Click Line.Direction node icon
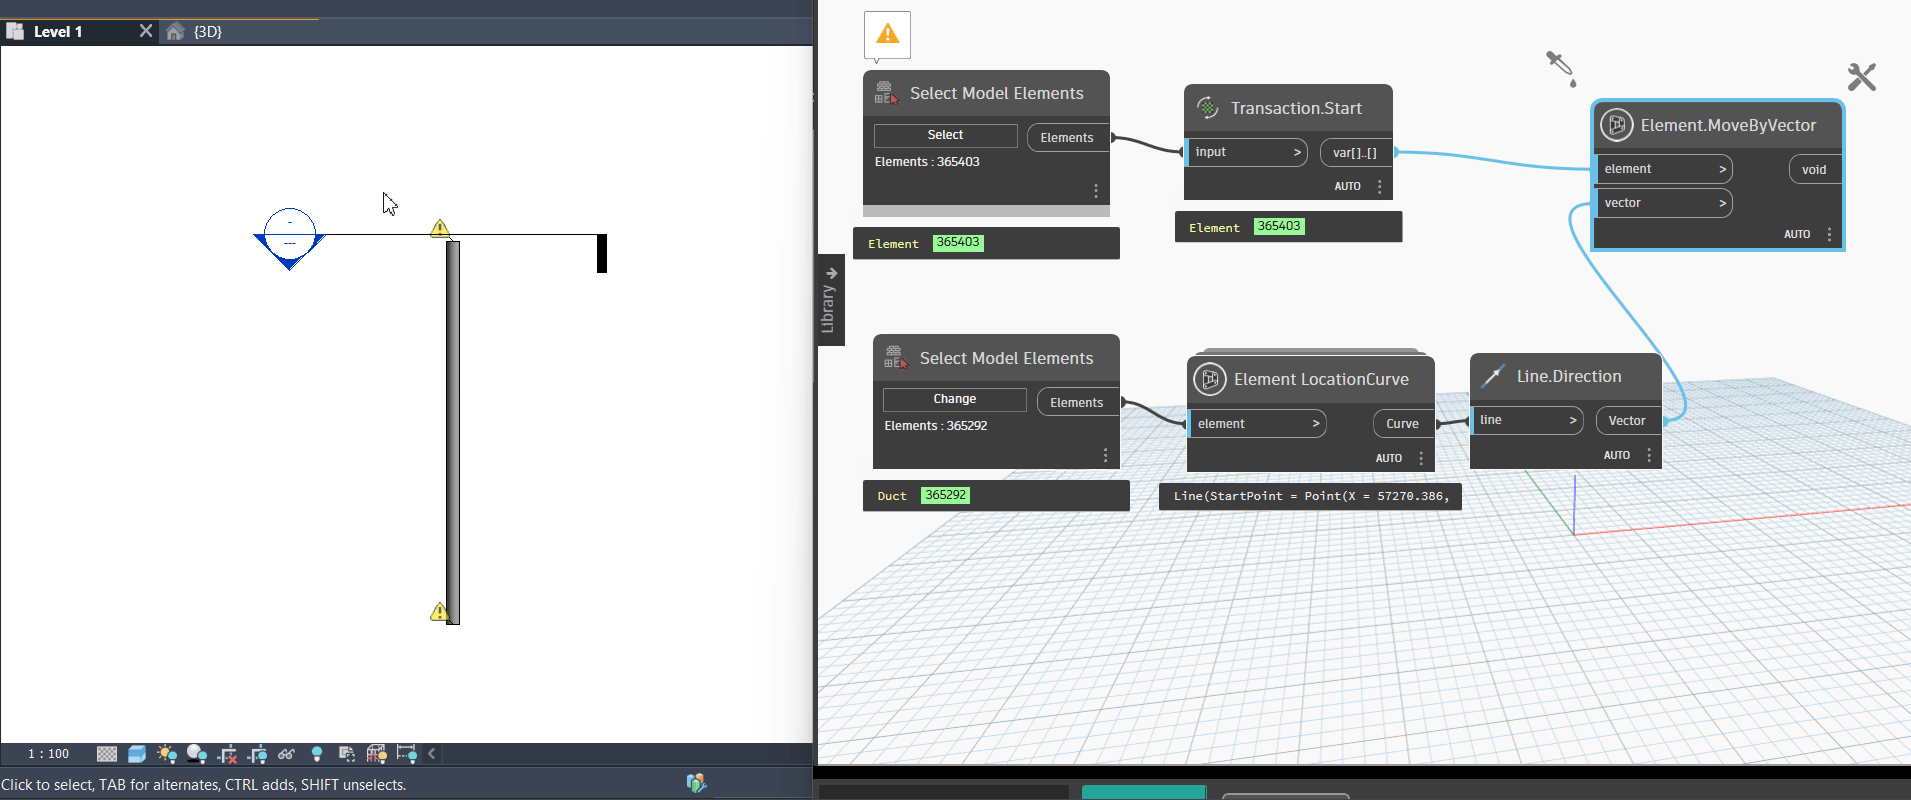This screenshot has height=800, width=1911. click(1493, 376)
